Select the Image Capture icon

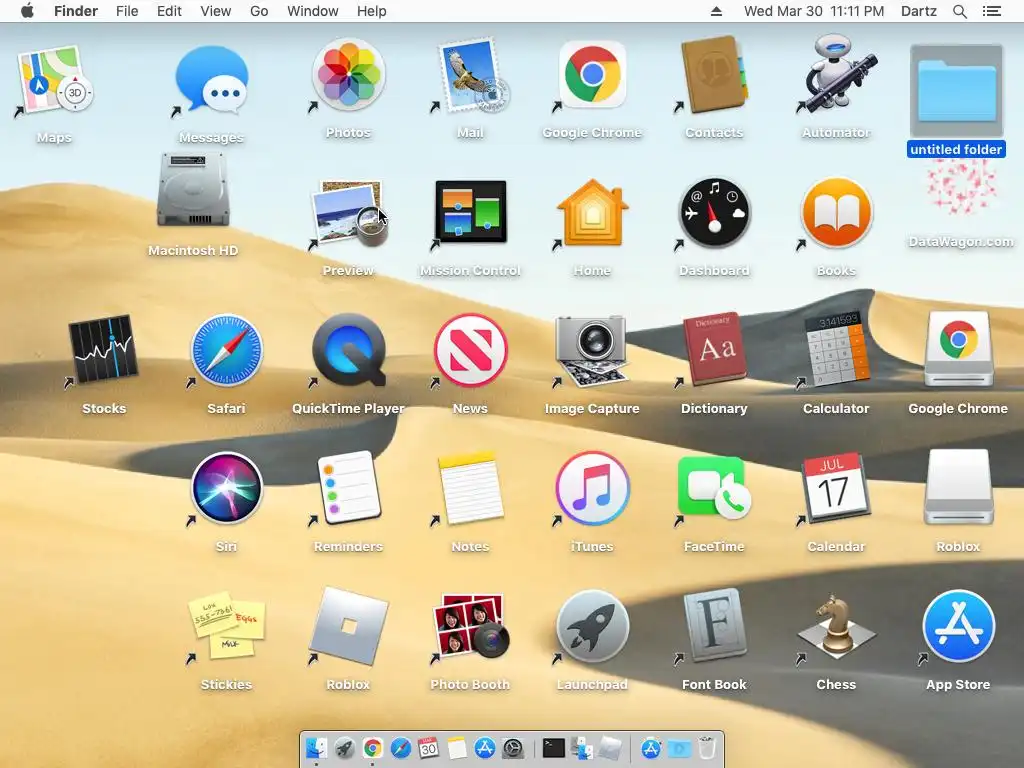point(592,350)
